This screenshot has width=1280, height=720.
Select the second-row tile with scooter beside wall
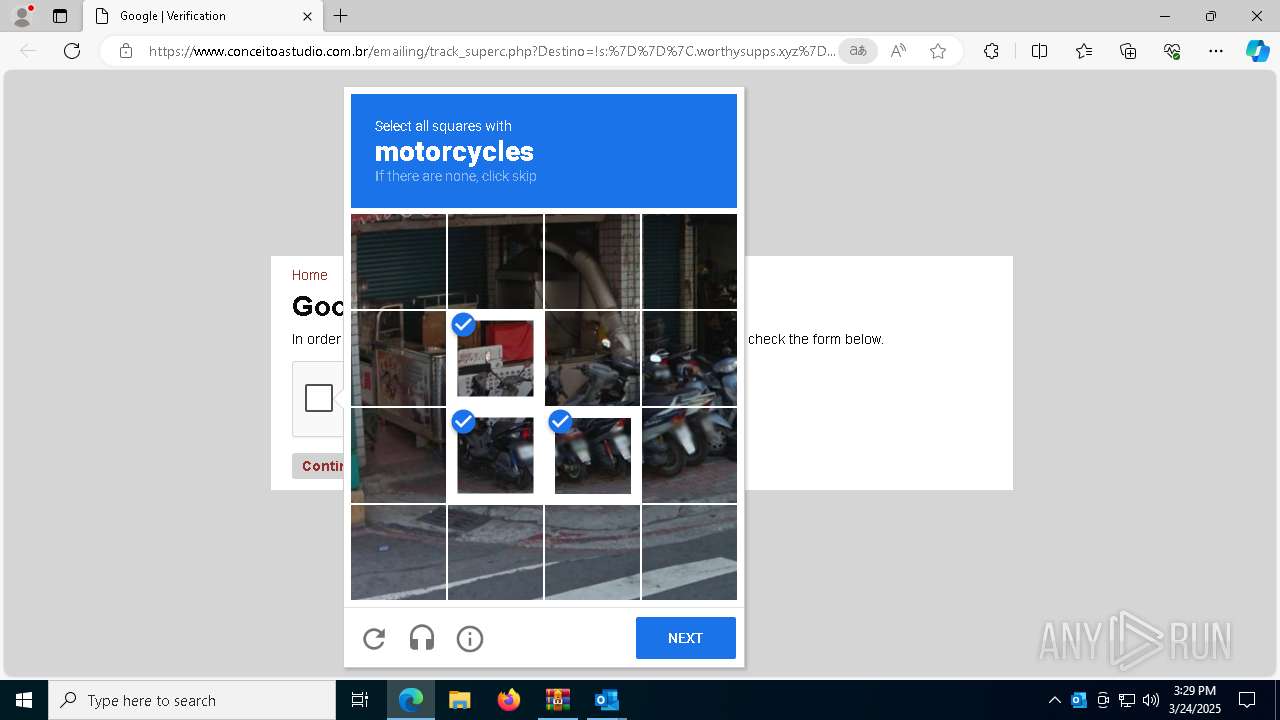point(592,358)
